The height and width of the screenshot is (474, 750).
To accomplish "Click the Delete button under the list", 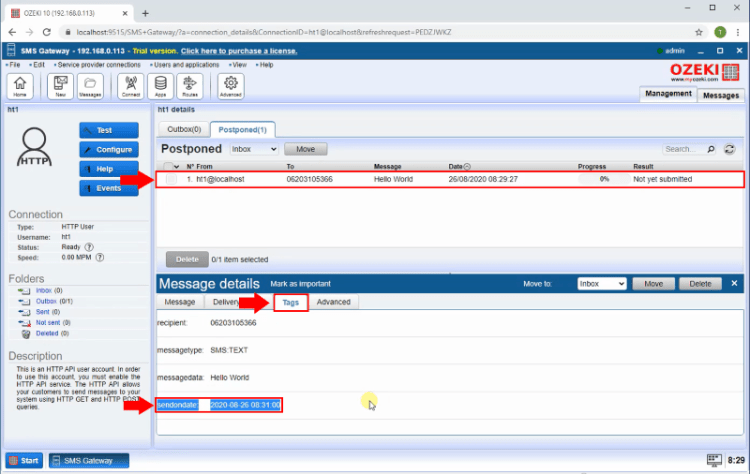I will click(x=187, y=259).
